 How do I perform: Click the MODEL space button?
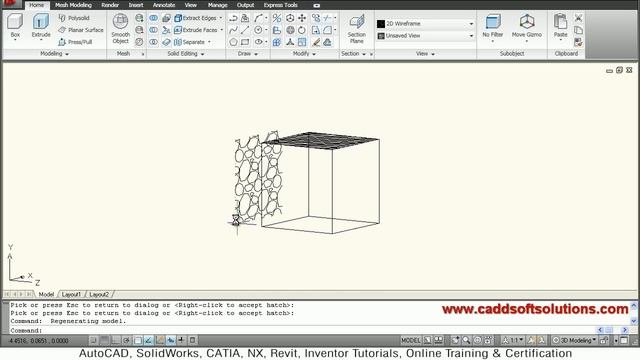pos(410,340)
